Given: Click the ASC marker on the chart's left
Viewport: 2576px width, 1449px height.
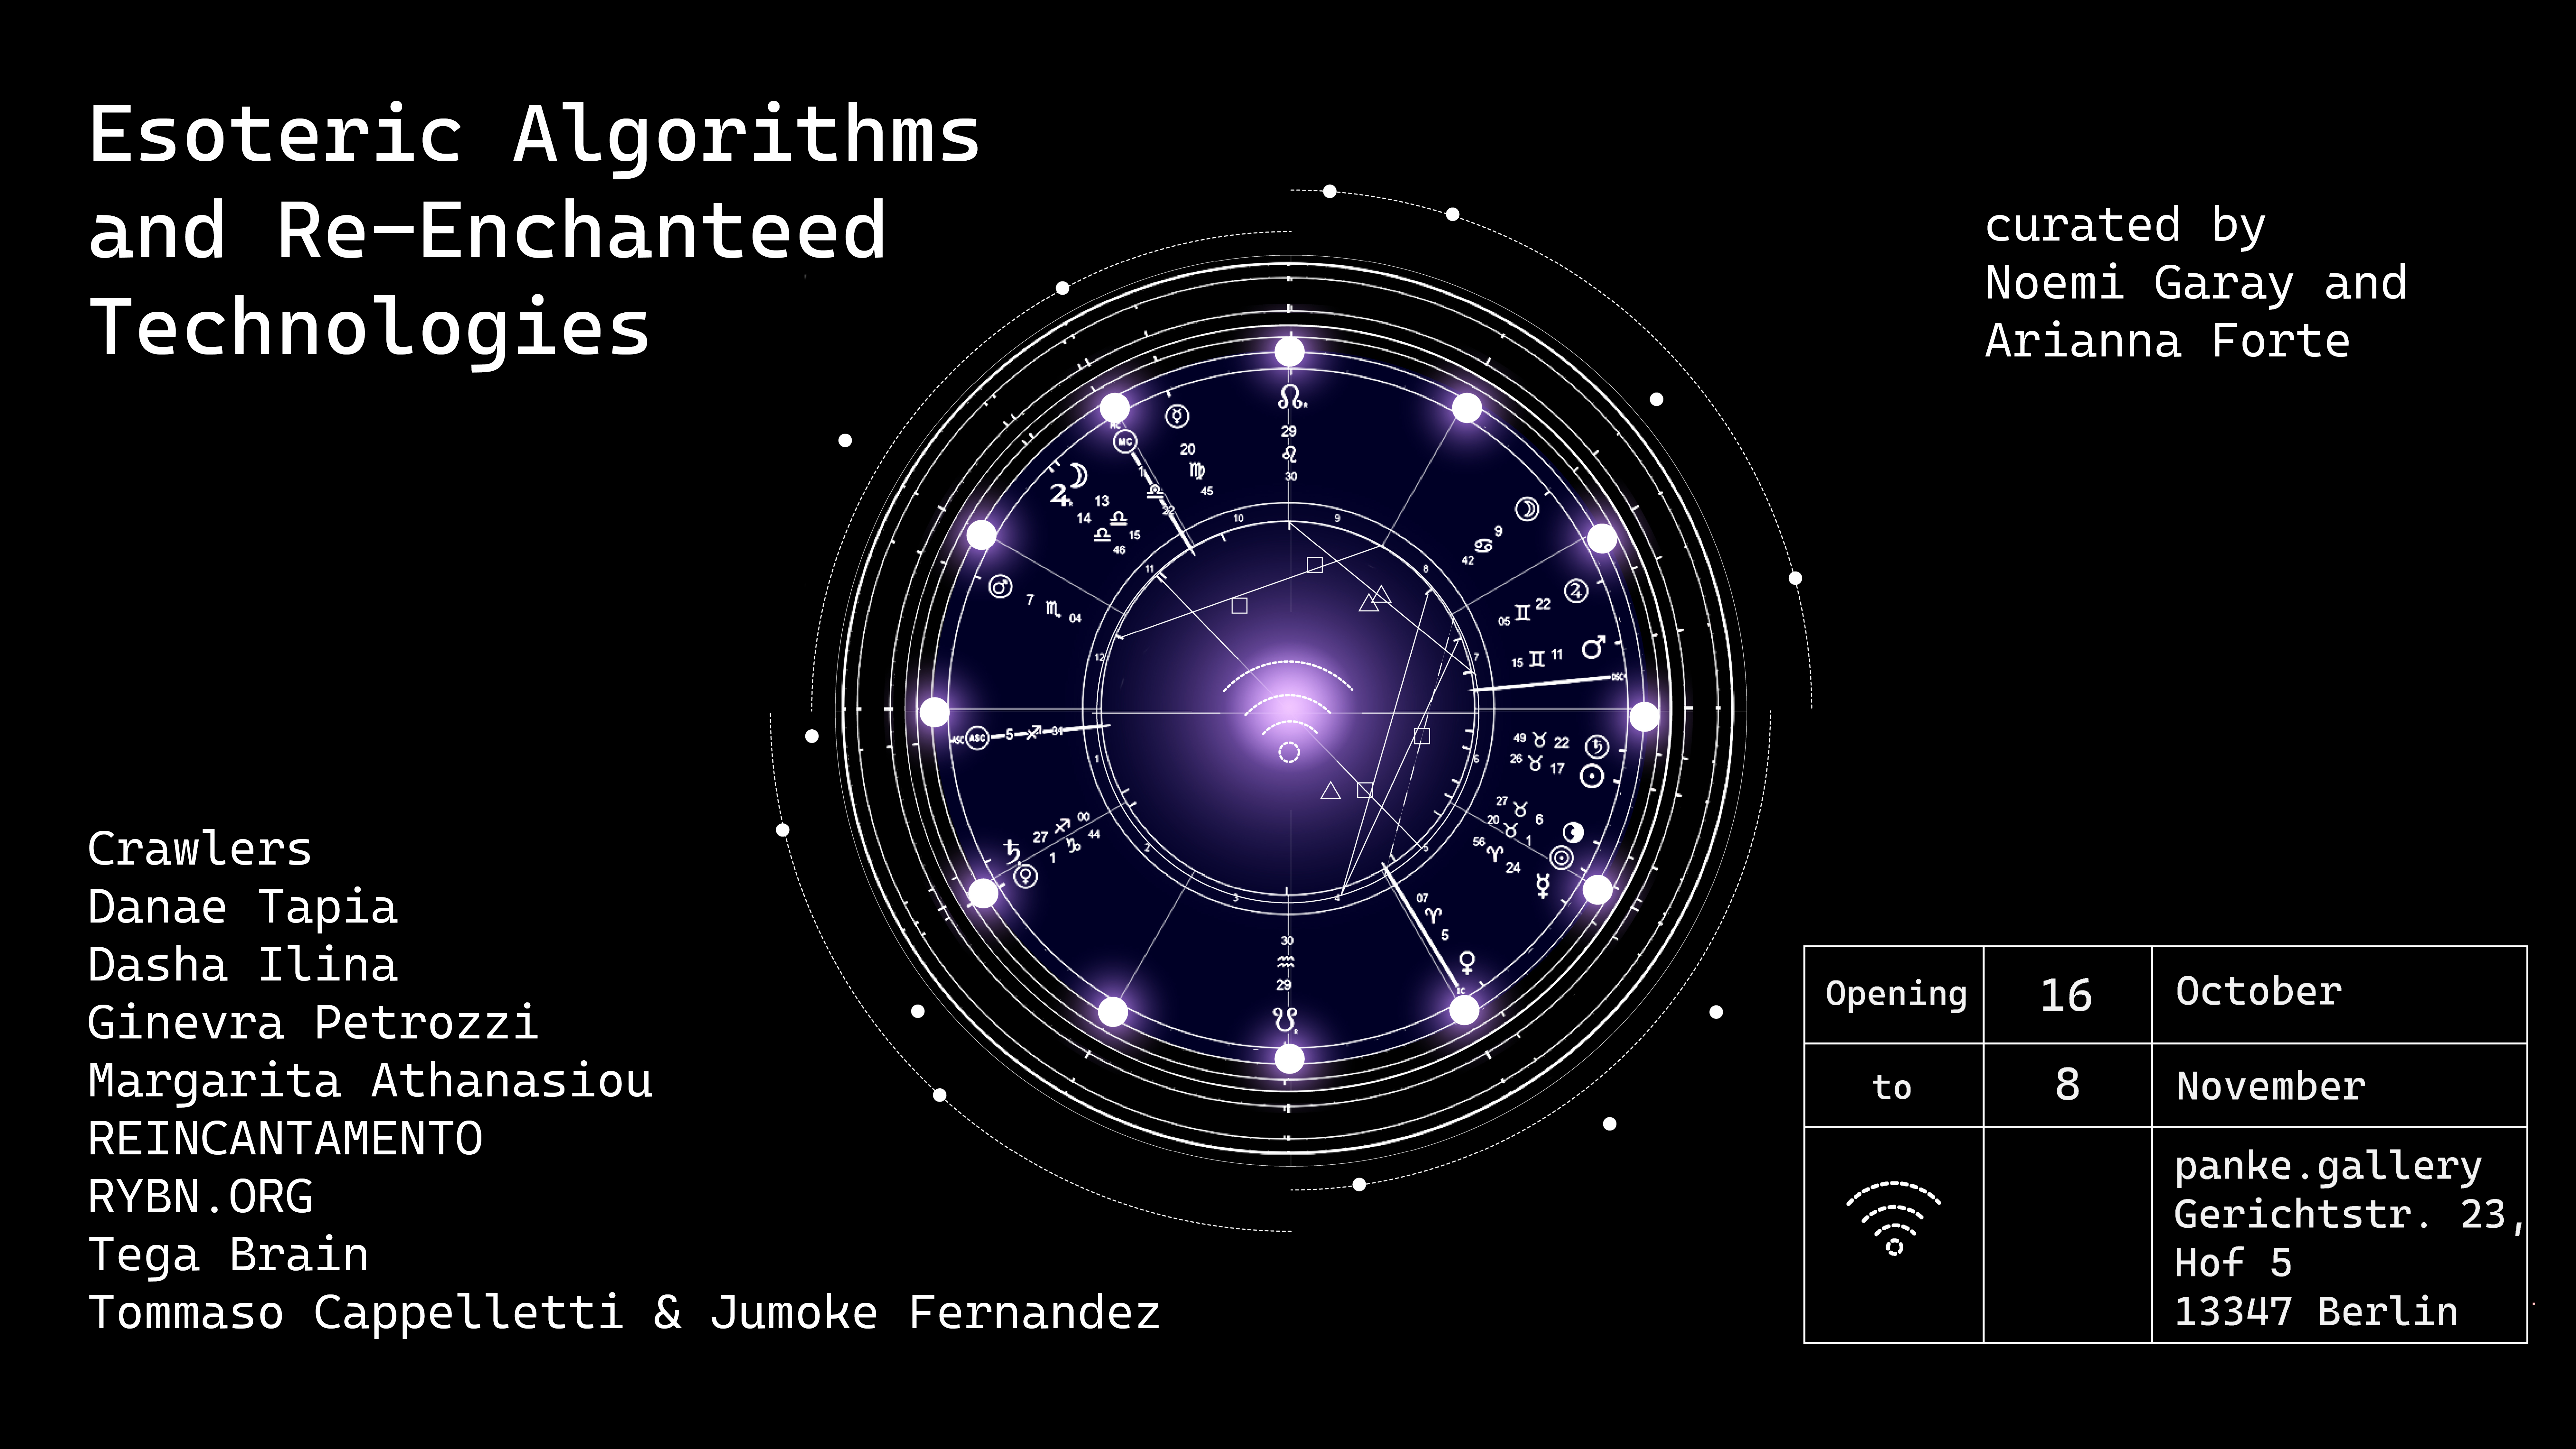Looking at the screenshot, I should [977, 738].
